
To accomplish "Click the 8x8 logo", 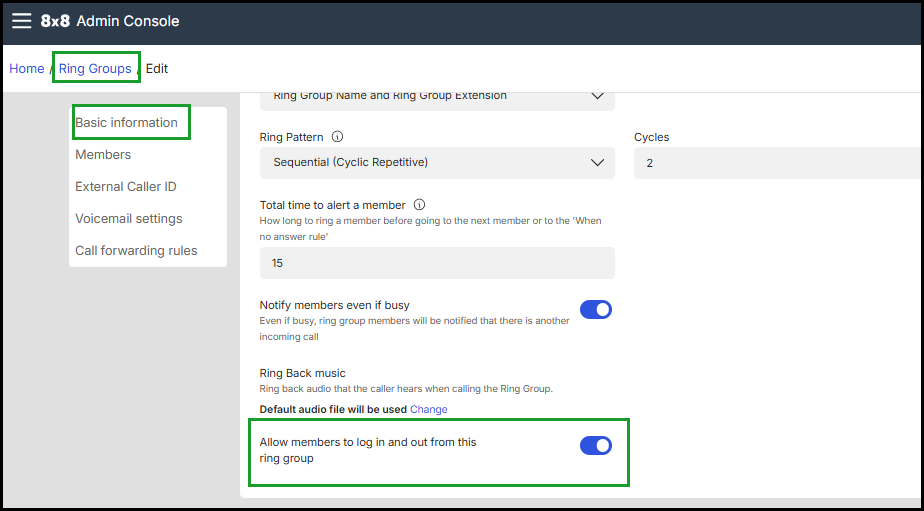I will pos(55,21).
